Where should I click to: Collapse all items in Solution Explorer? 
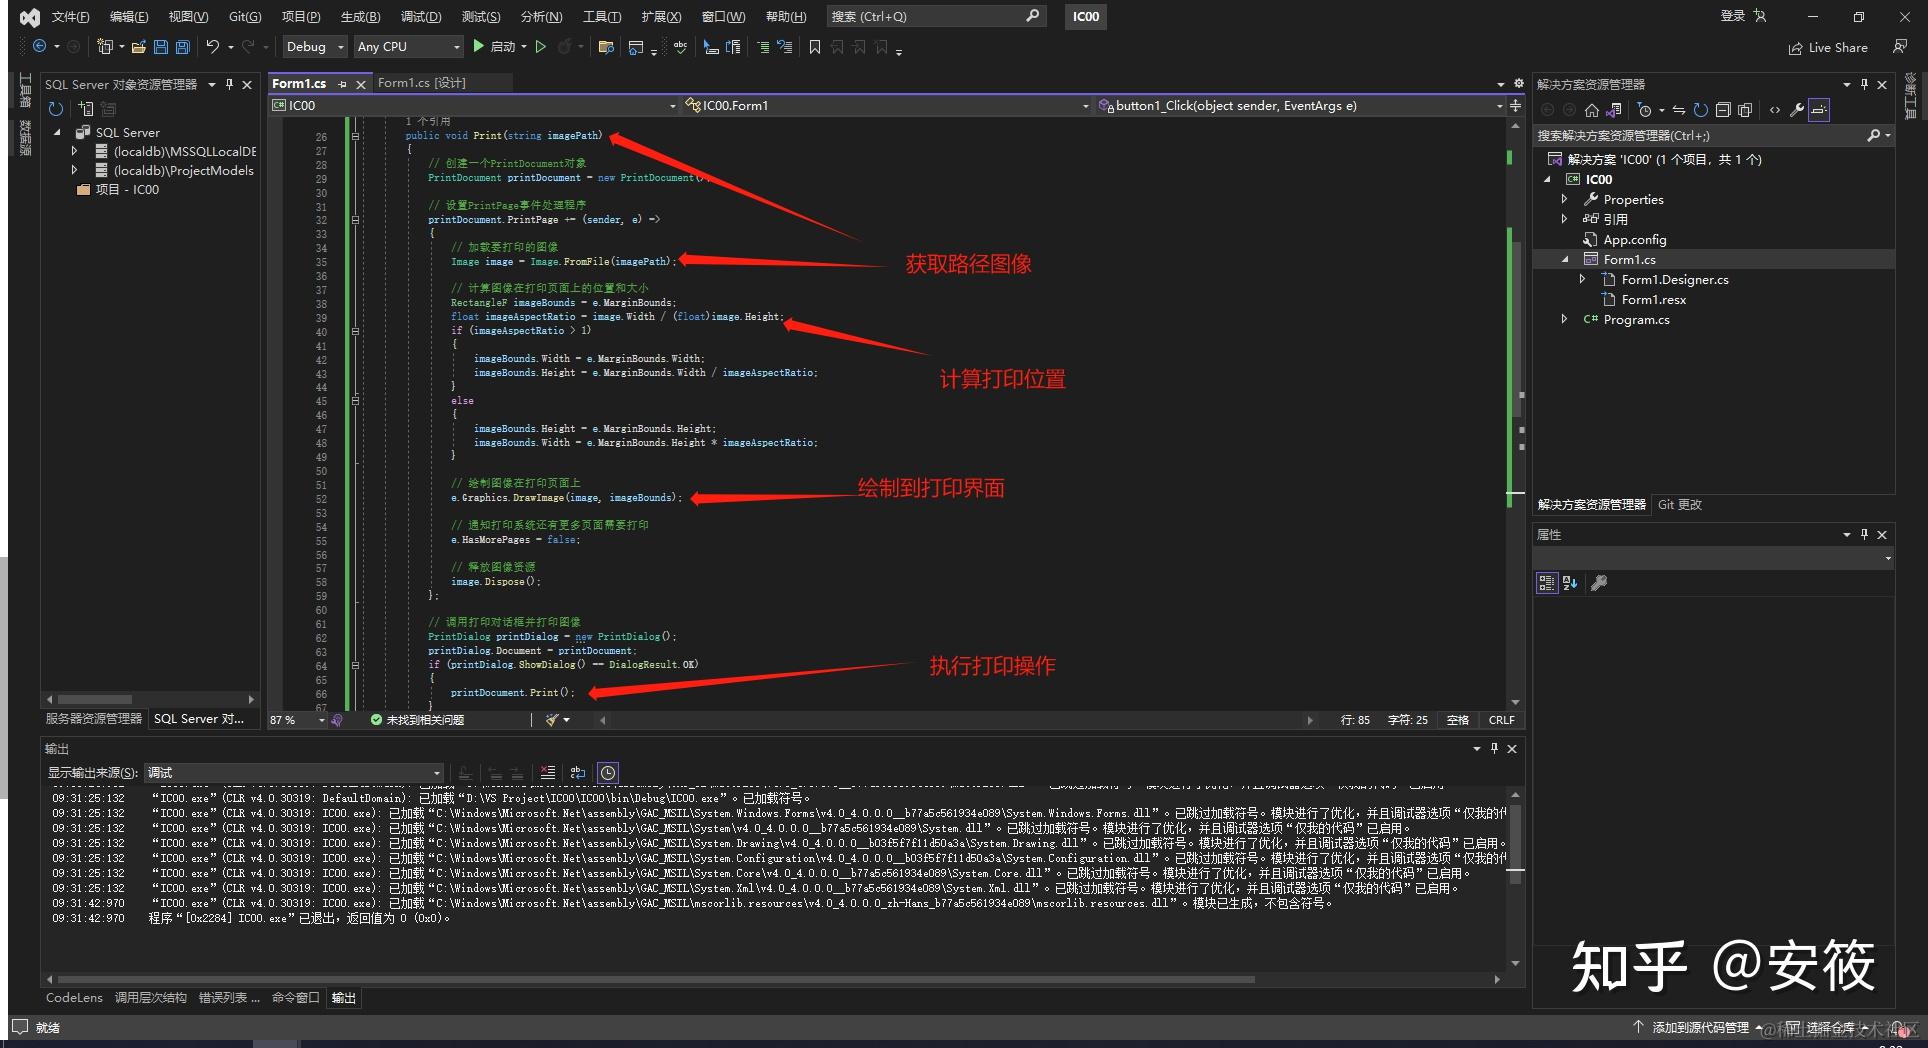tap(1723, 111)
